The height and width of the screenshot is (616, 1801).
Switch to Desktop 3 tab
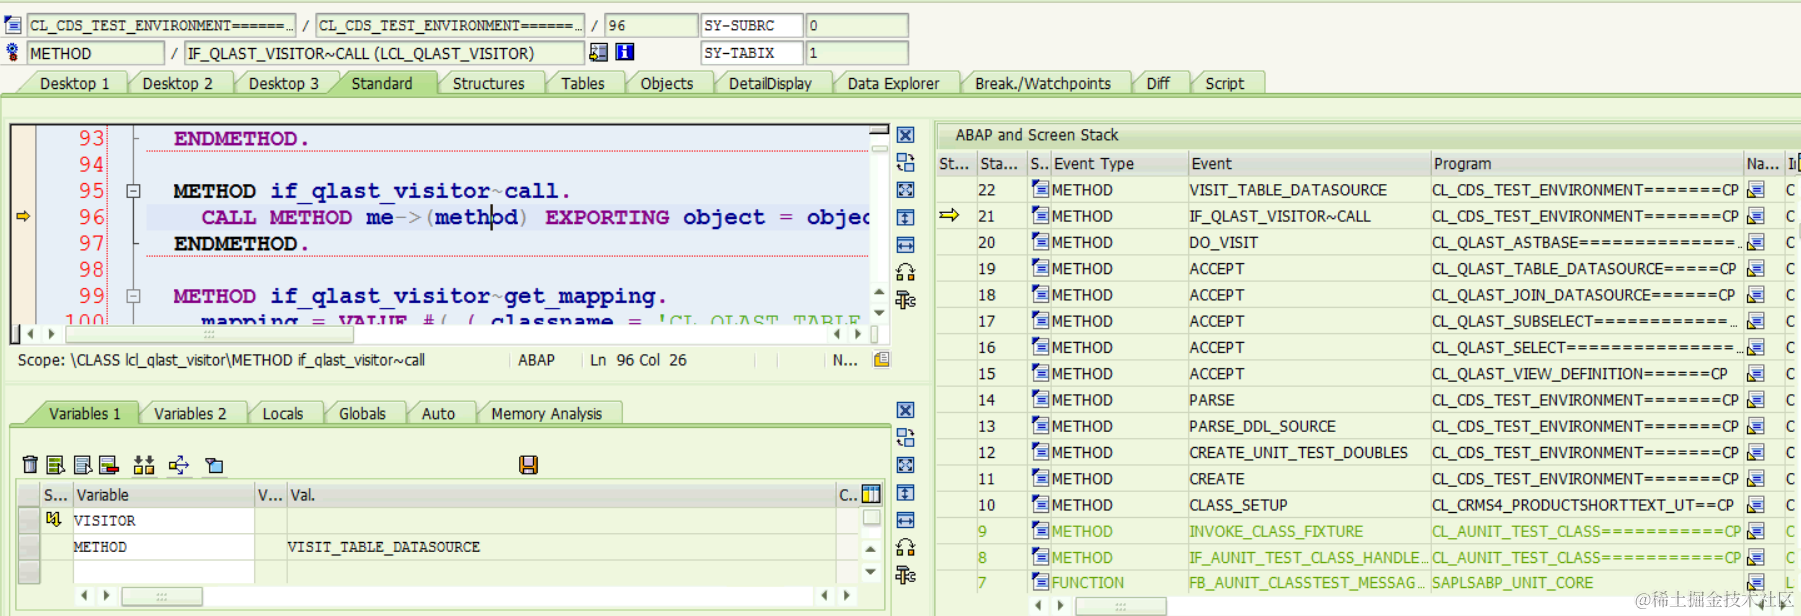coord(283,83)
